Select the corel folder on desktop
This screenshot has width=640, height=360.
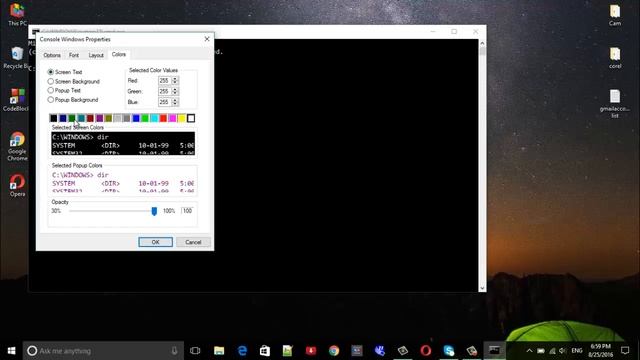pos(615,58)
